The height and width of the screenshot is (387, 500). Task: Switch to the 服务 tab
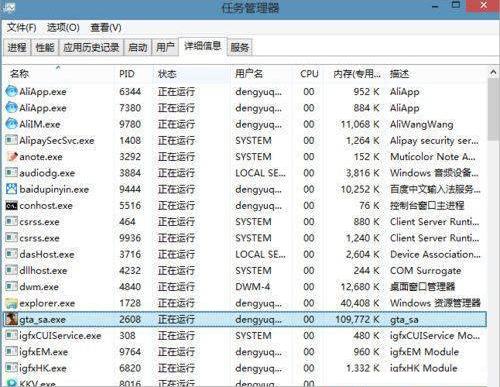[239, 47]
